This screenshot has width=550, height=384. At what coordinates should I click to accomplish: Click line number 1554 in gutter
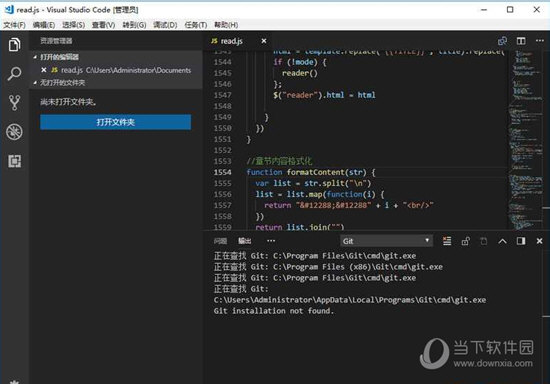click(222, 172)
